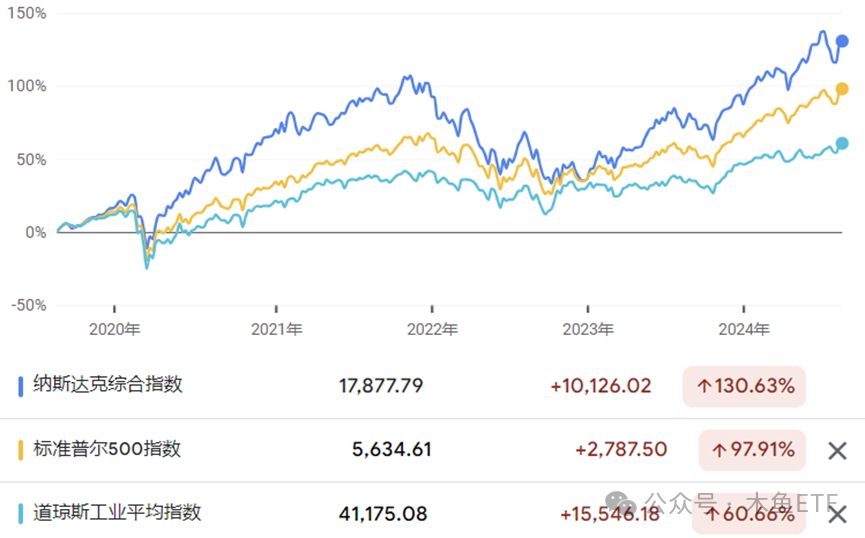Image resolution: width=865 pixels, height=538 pixels.
Task: Select the 2022年 label on the time axis
Action: point(433,329)
